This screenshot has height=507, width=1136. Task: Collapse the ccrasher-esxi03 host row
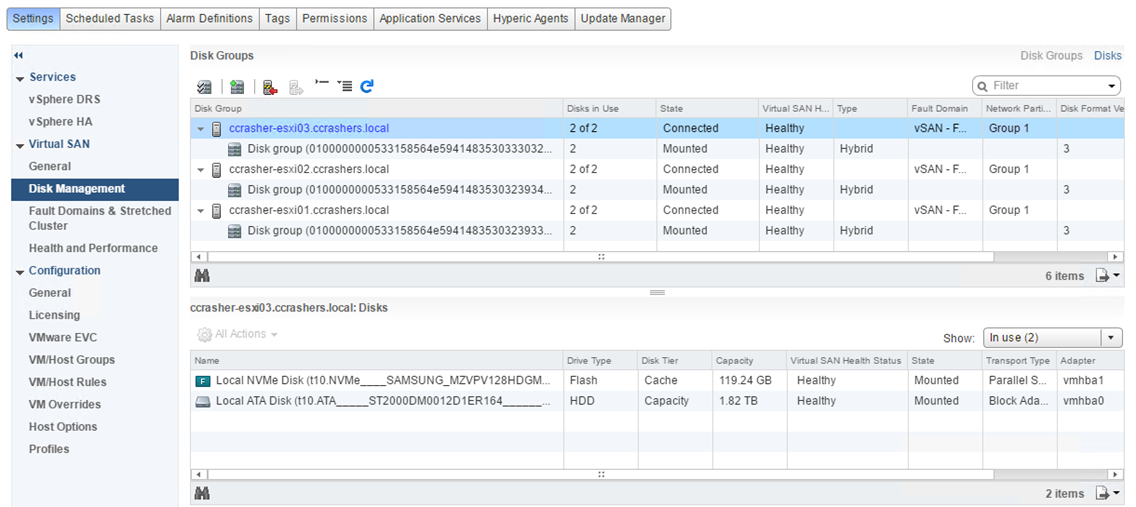tap(201, 129)
